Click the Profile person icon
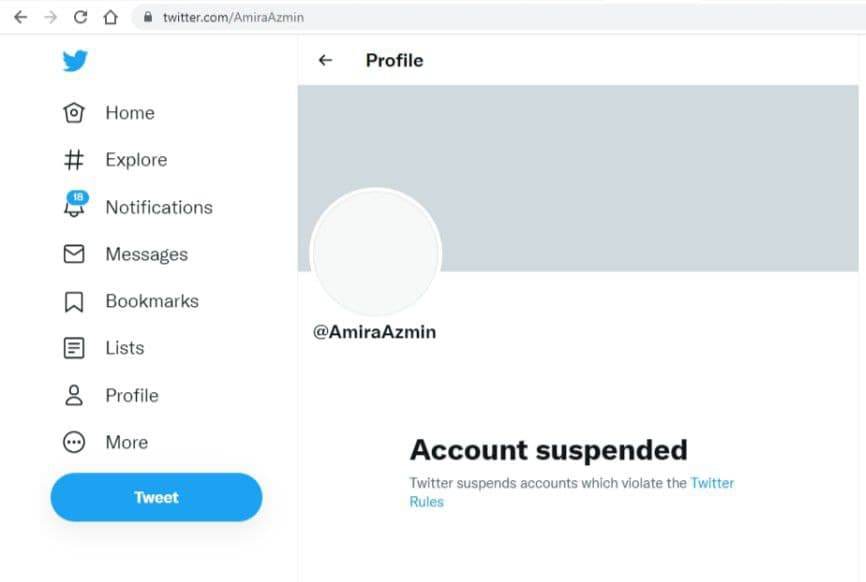 pyautogui.click(x=74, y=395)
